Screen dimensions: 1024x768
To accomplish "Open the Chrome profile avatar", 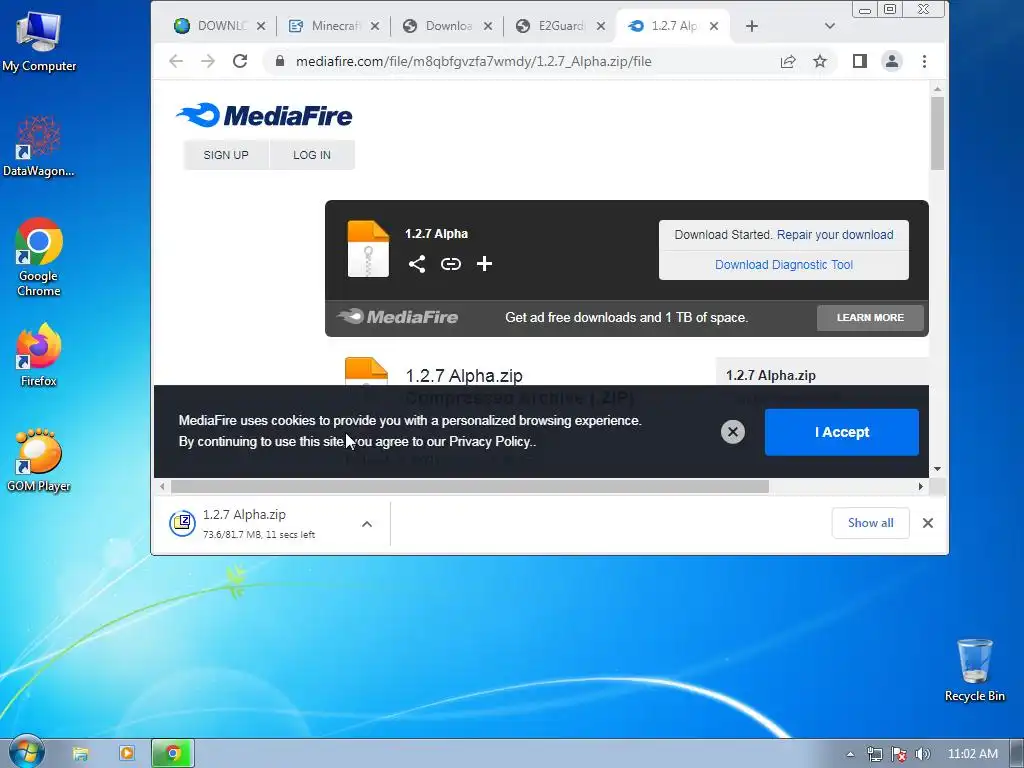I will click(x=891, y=61).
